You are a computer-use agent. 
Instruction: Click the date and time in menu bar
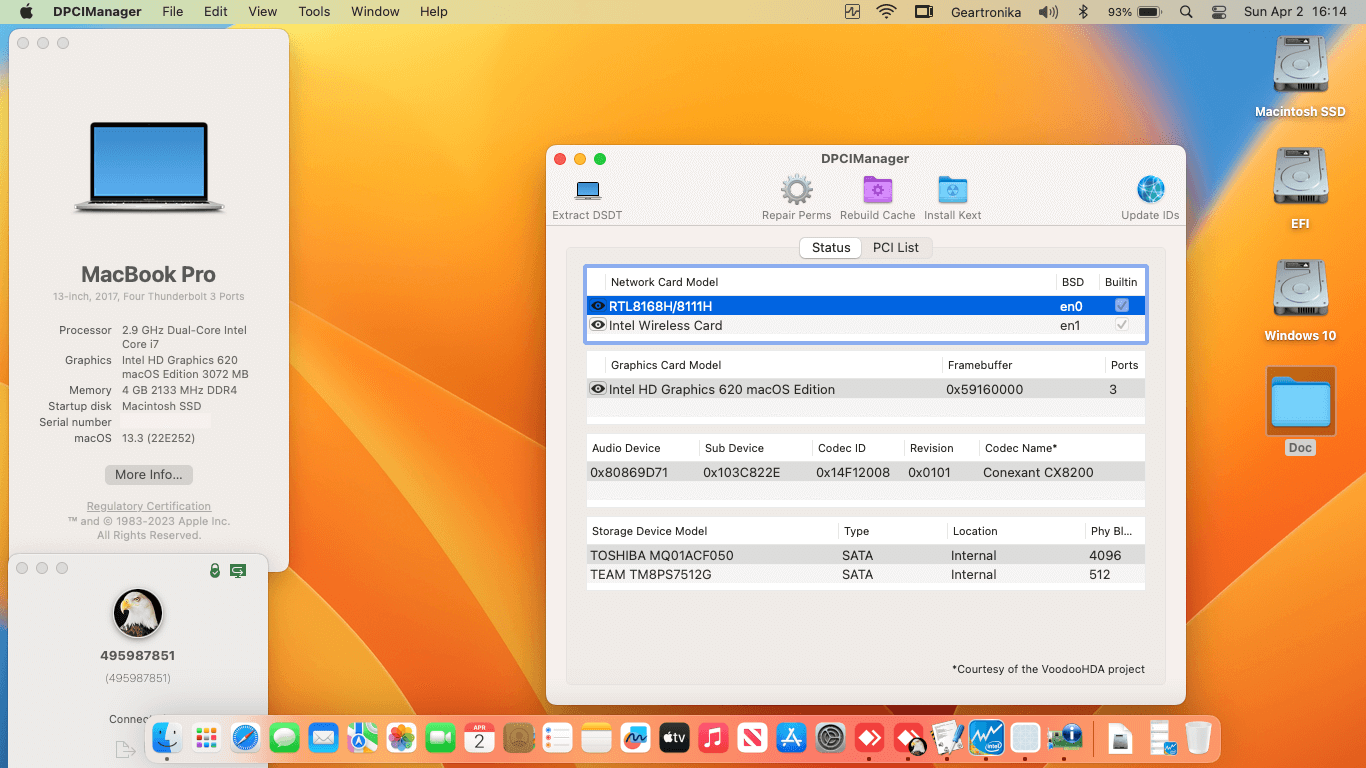[1295, 12]
